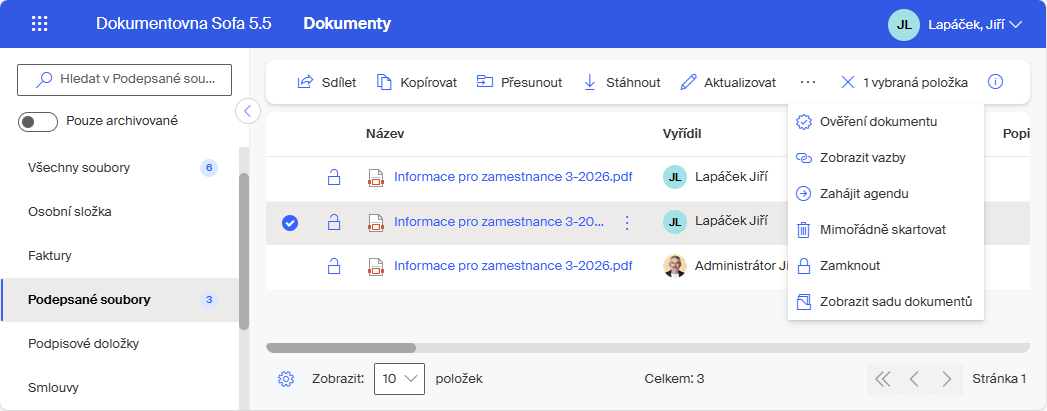Click the Dokumenty header title
This screenshot has height=411, width=1047.
[x=347, y=23]
